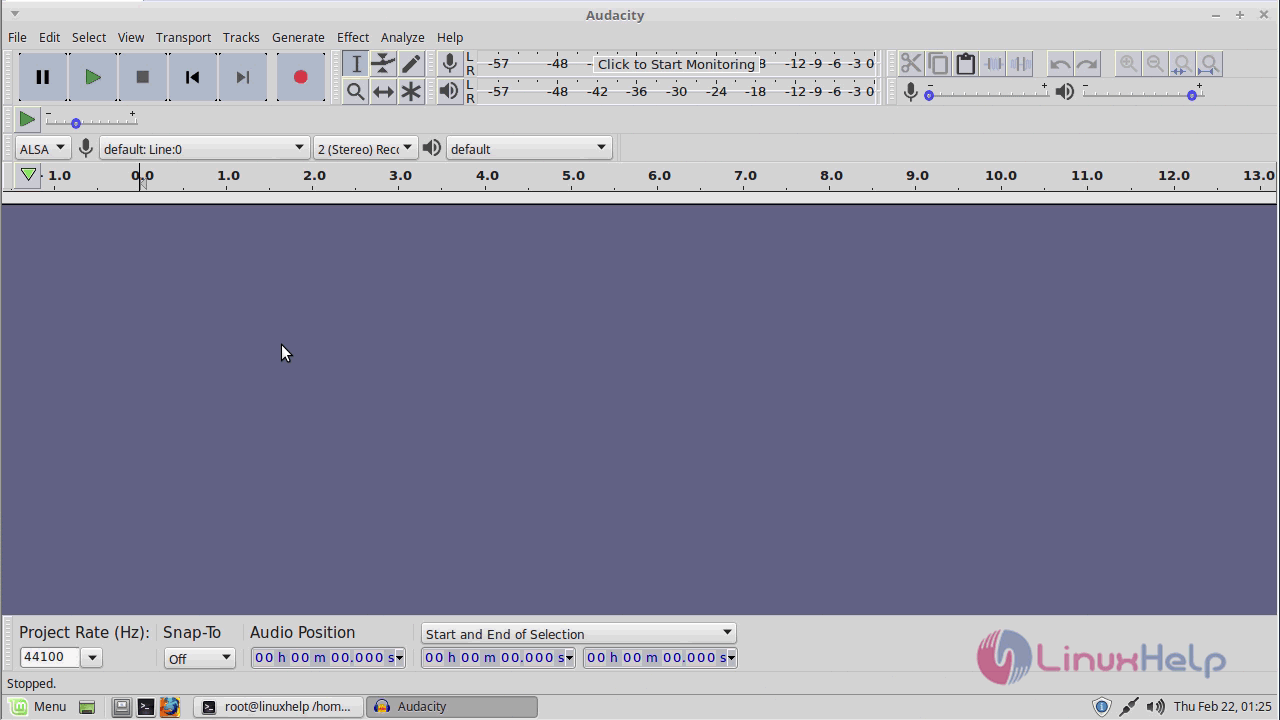Open the Help menu
Image resolution: width=1280 pixels, height=720 pixels.
[450, 37]
